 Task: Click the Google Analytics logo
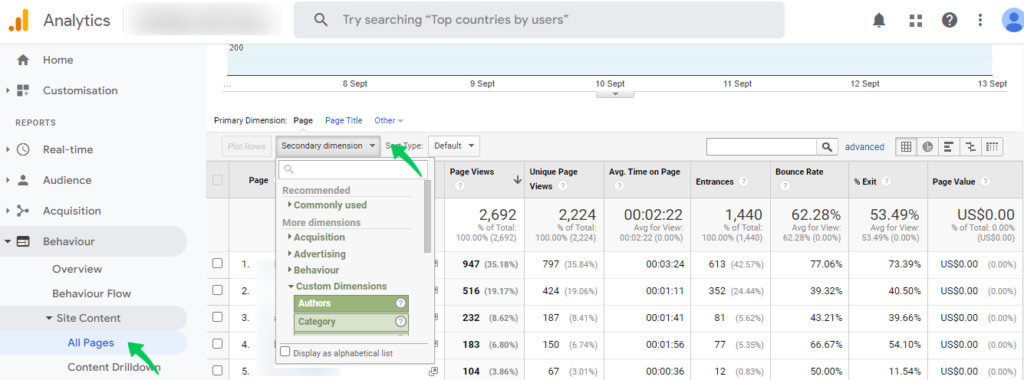pos(18,20)
